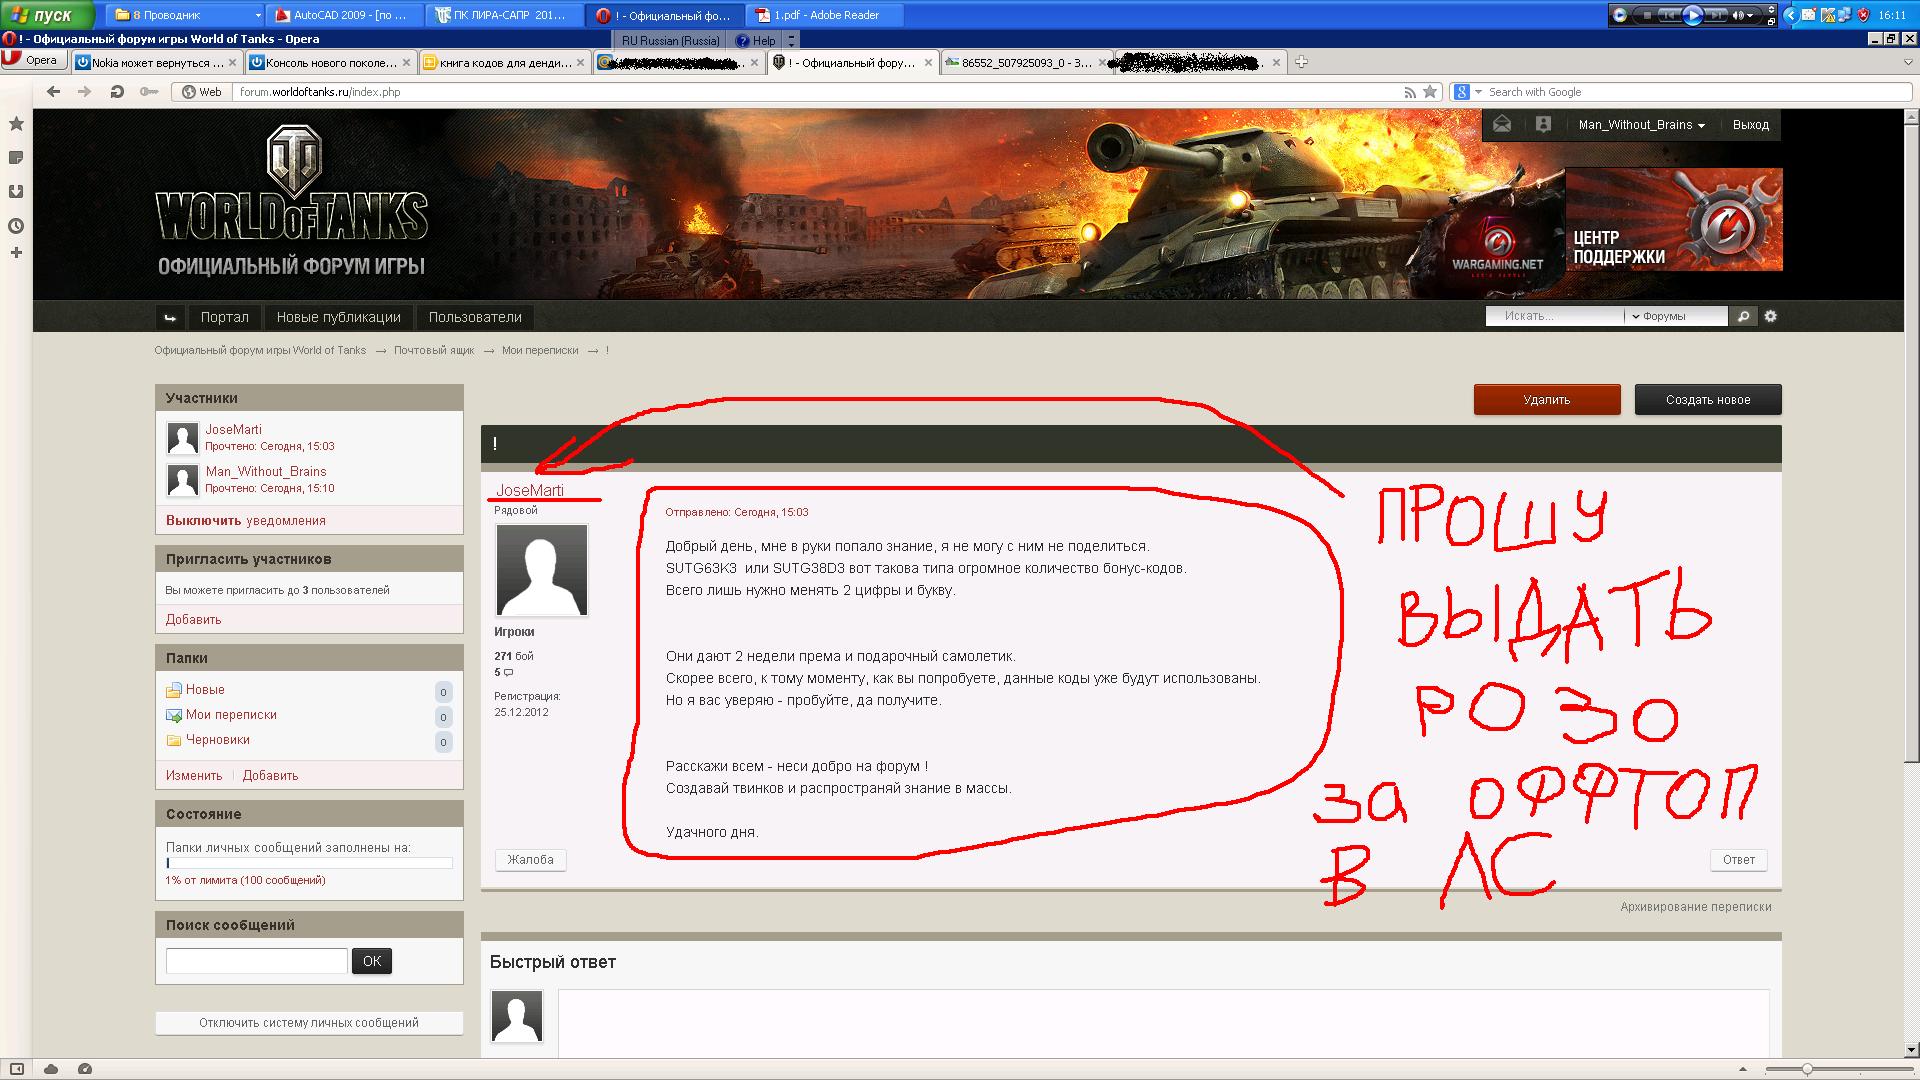The image size is (1920, 1080).
Task: Play media in taskbar player toolbar
Action: tap(1692, 15)
